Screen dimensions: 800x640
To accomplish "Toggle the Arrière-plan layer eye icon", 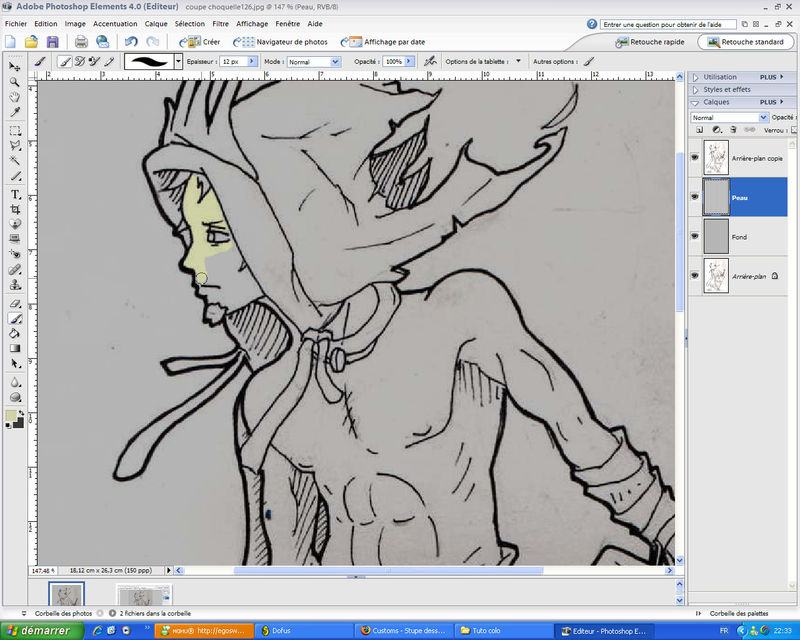I will click(x=694, y=276).
